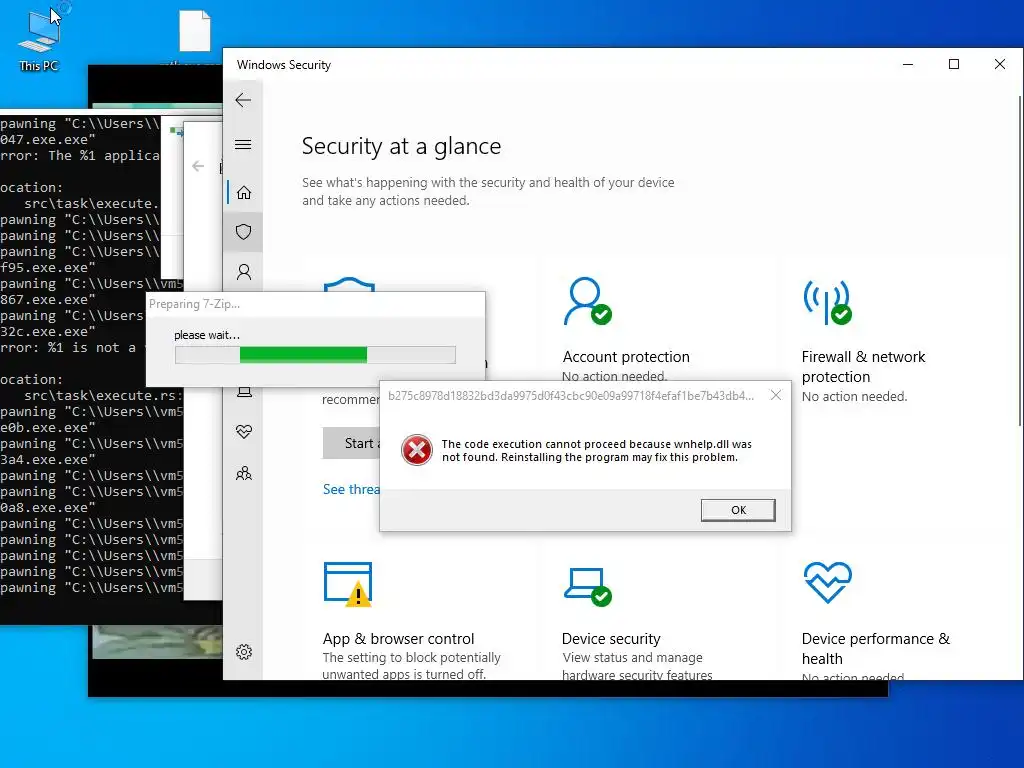Click the Account protection tile icon
Viewport: 1024px width, 768px height.
coord(587,301)
